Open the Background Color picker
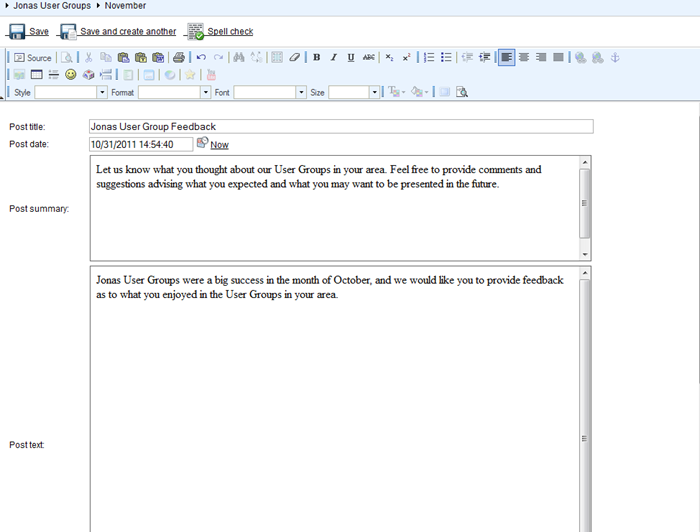This screenshot has height=532, width=700. [419, 92]
